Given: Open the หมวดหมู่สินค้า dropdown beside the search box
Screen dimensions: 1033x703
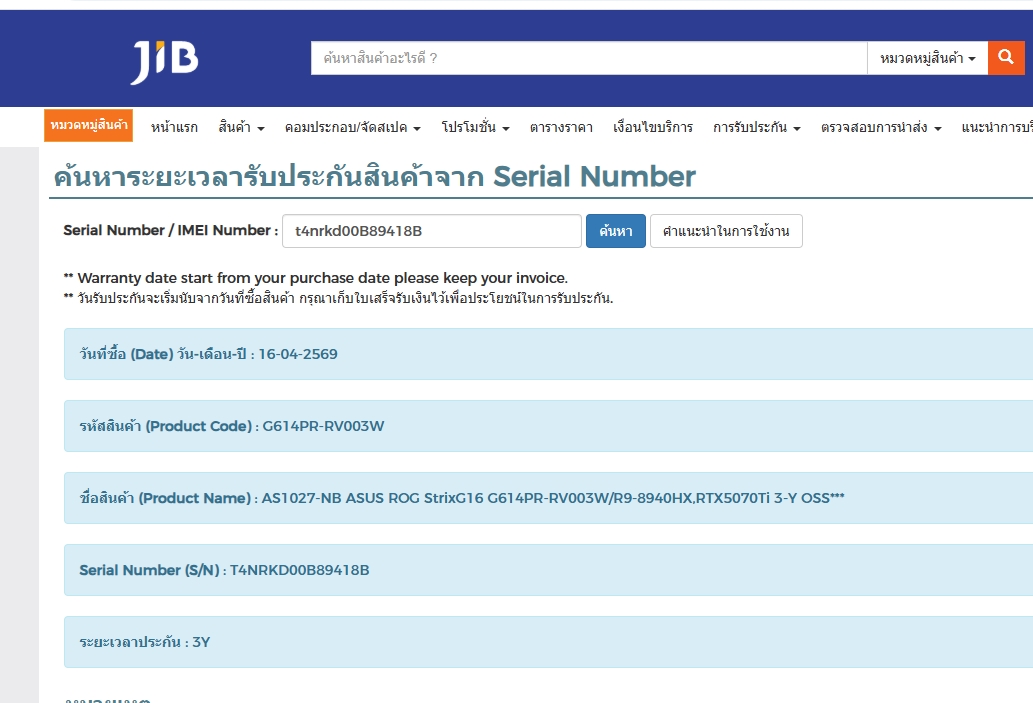Looking at the screenshot, I should [x=928, y=58].
